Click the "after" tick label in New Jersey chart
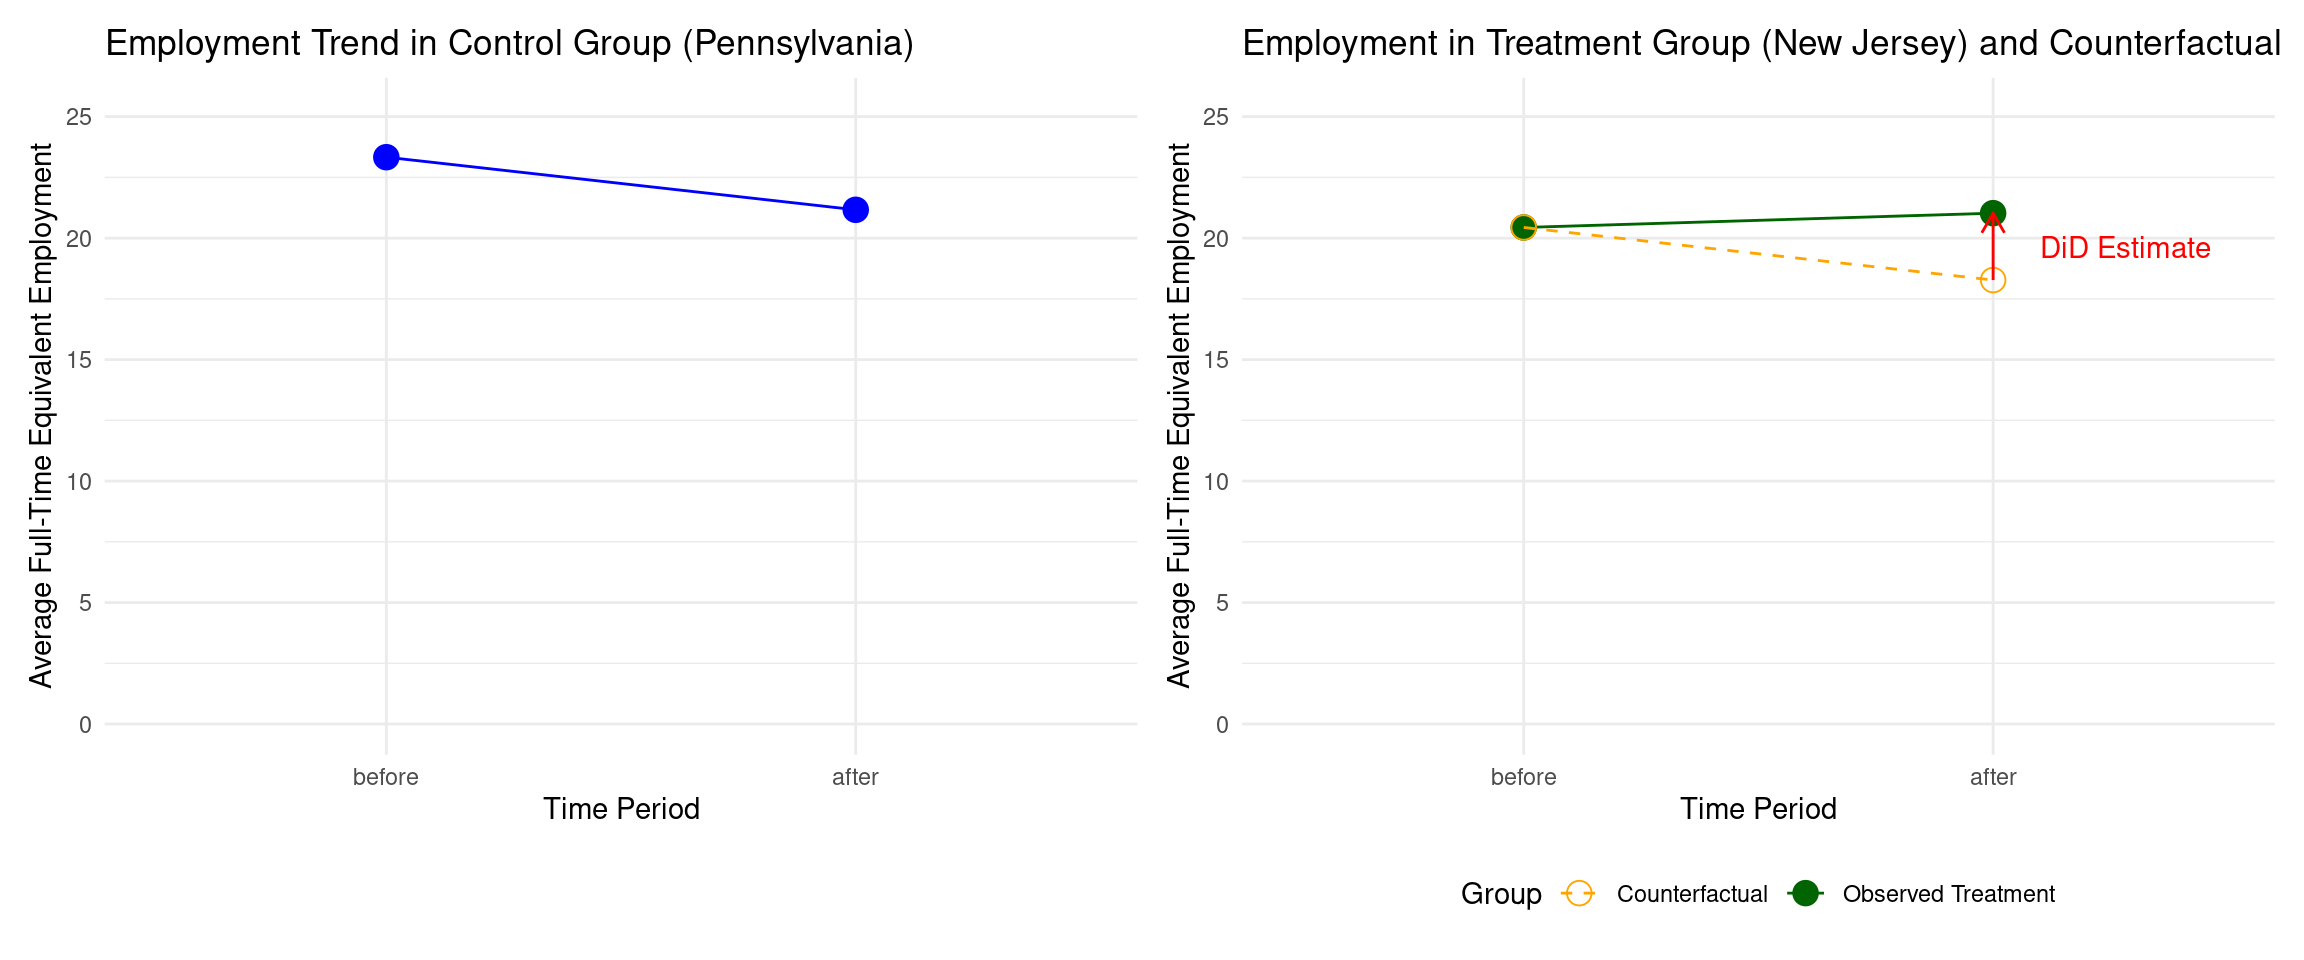The width and height of the screenshot is (2304, 960). pyautogui.click(x=1993, y=777)
